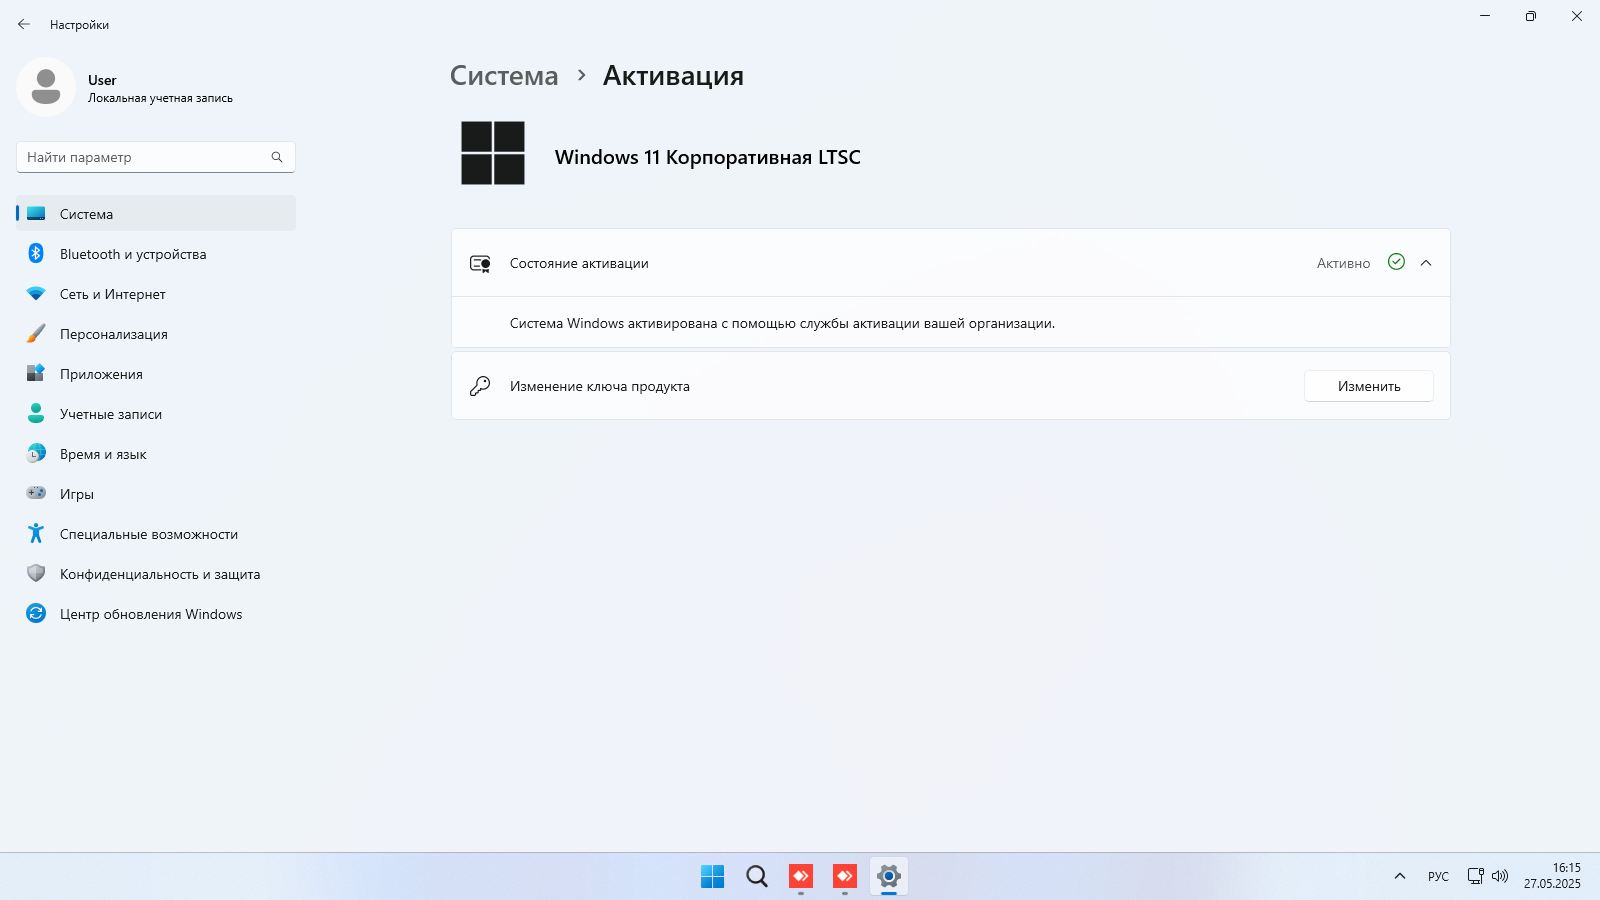Click the activation state certificate icon
Viewport: 1600px width, 900px height.
click(x=480, y=264)
